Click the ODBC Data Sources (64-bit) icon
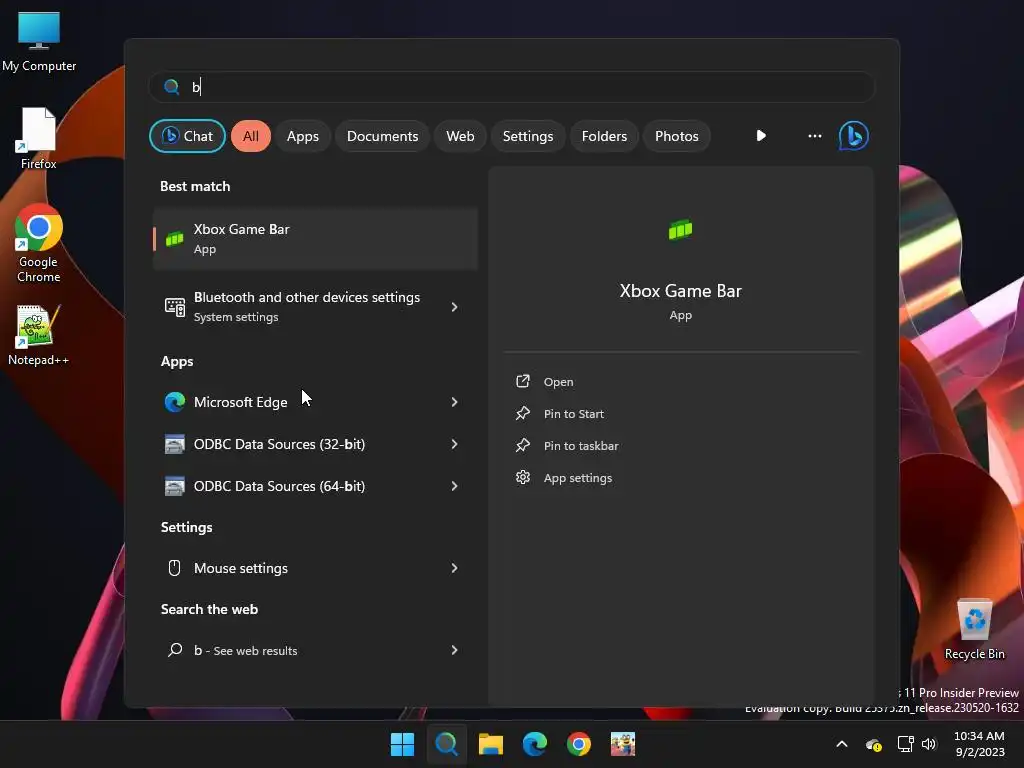The width and height of the screenshot is (1024, 768). pyautogui.click(x=174, y=486)
